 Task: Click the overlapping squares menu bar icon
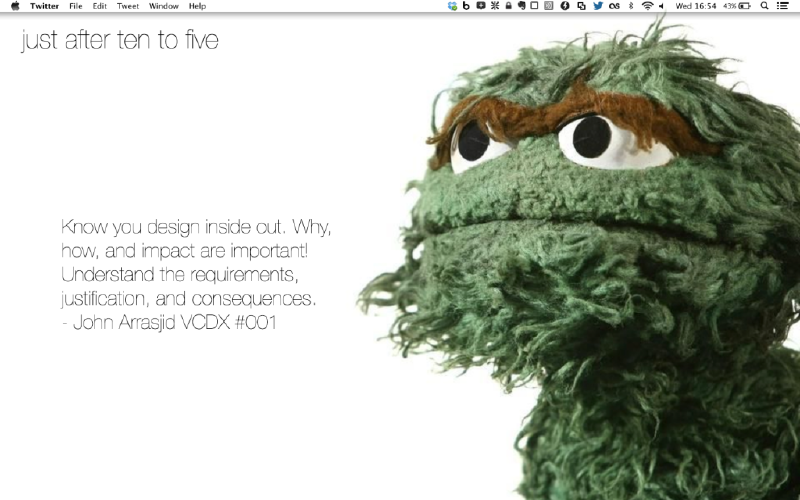point(581,6)
